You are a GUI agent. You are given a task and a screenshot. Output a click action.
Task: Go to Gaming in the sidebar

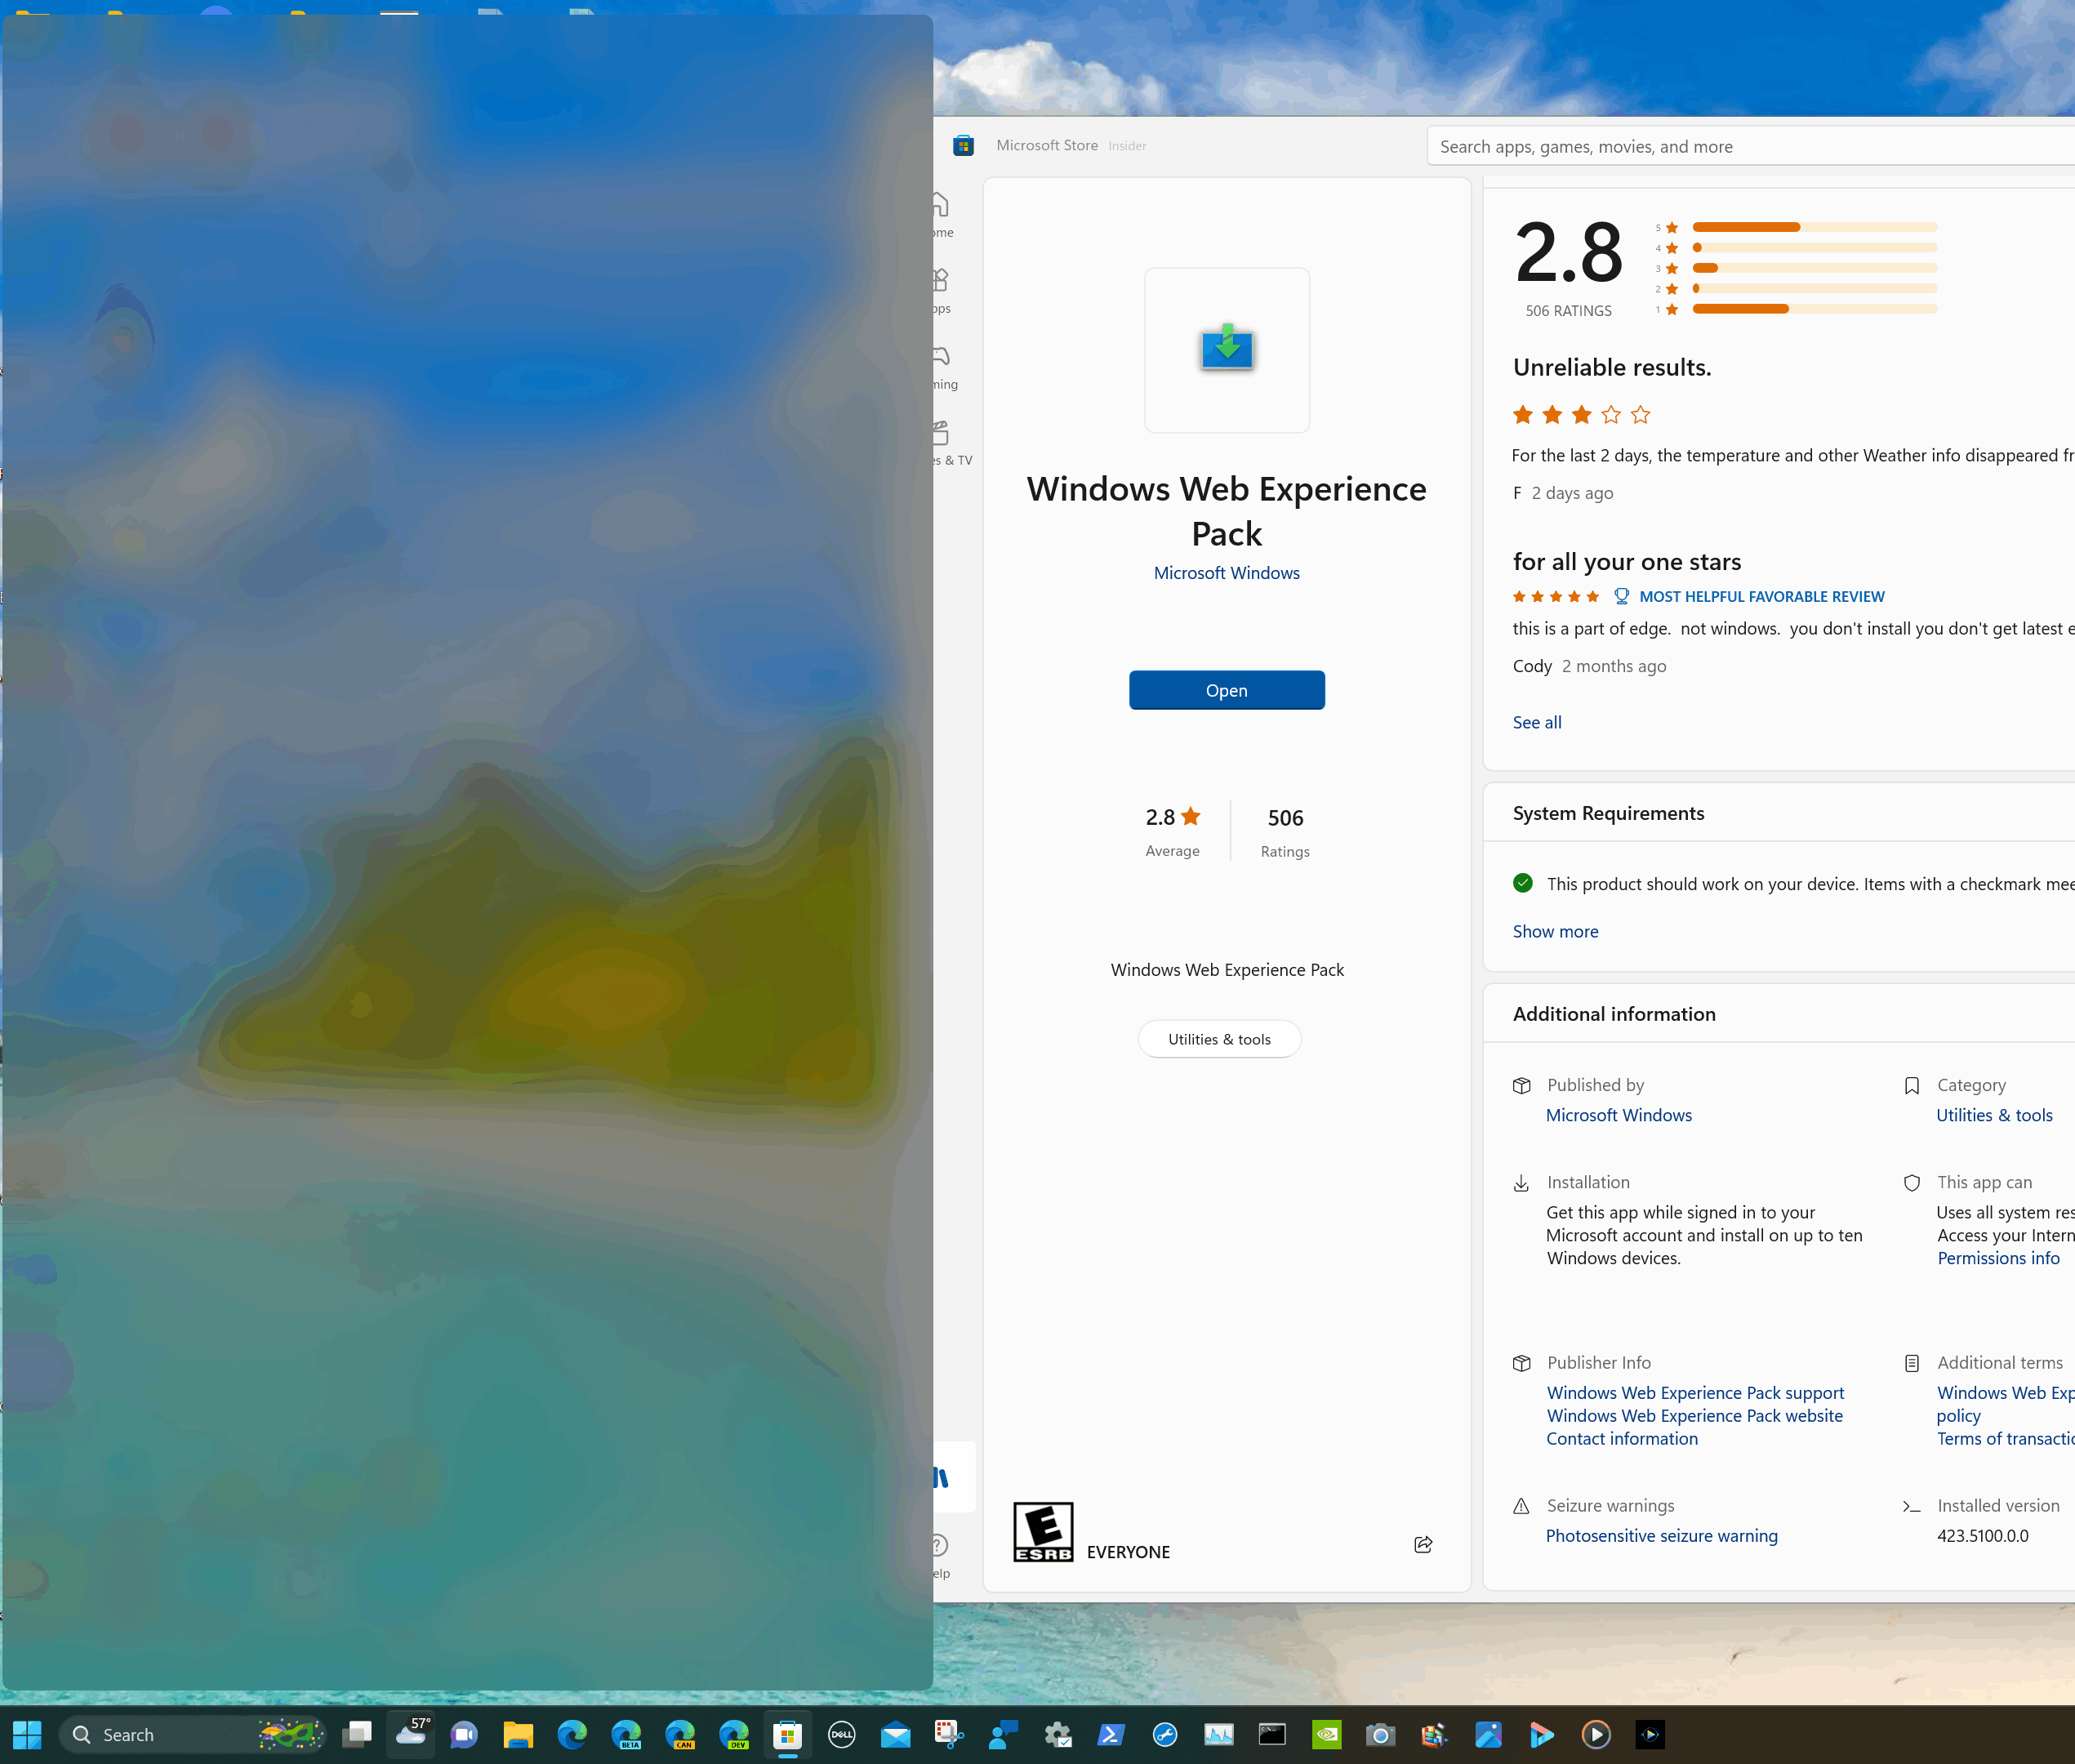pyautogui.click(x=941, y=355)
